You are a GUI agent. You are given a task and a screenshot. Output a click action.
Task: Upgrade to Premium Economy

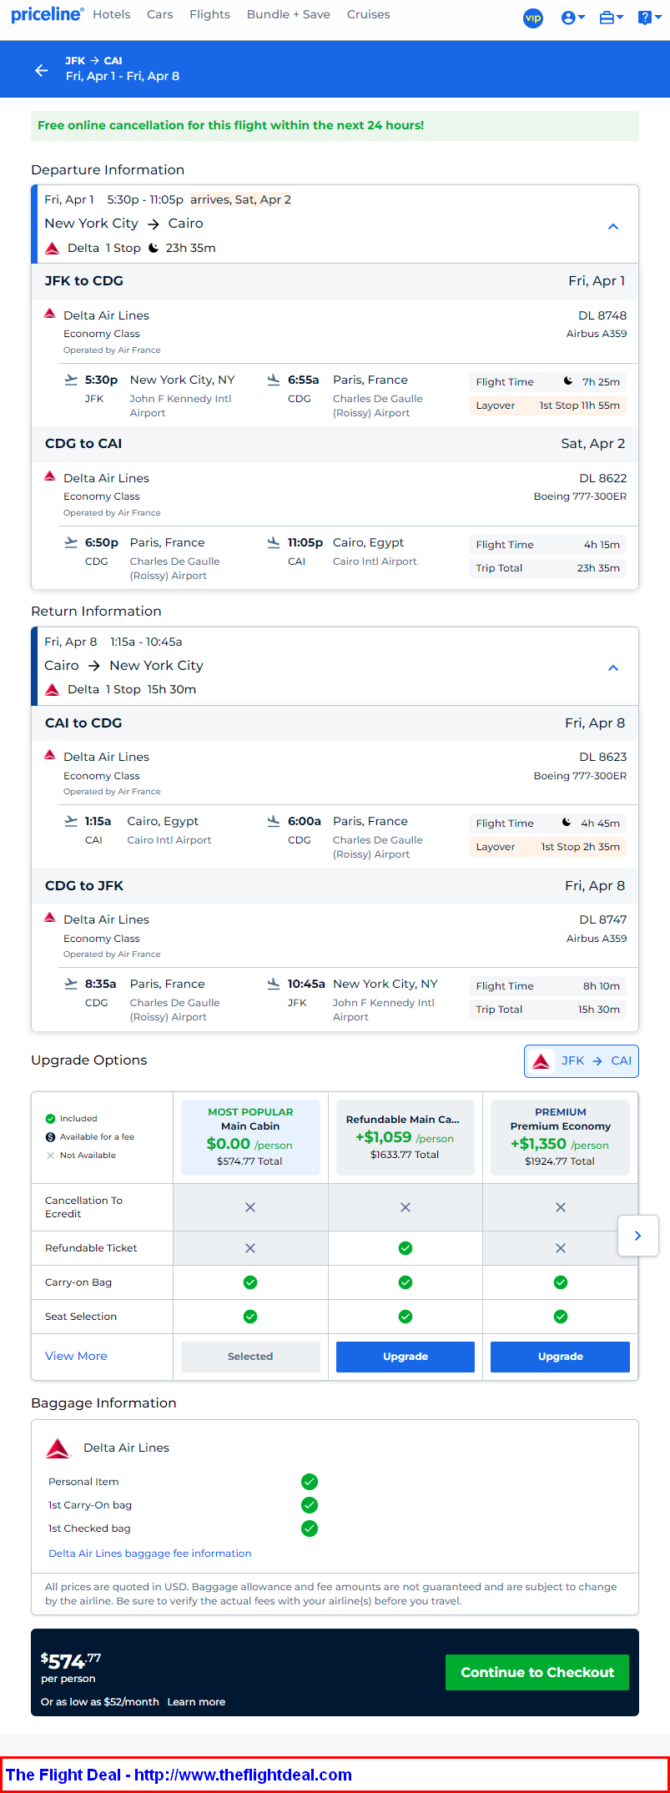pos(560,1357)
